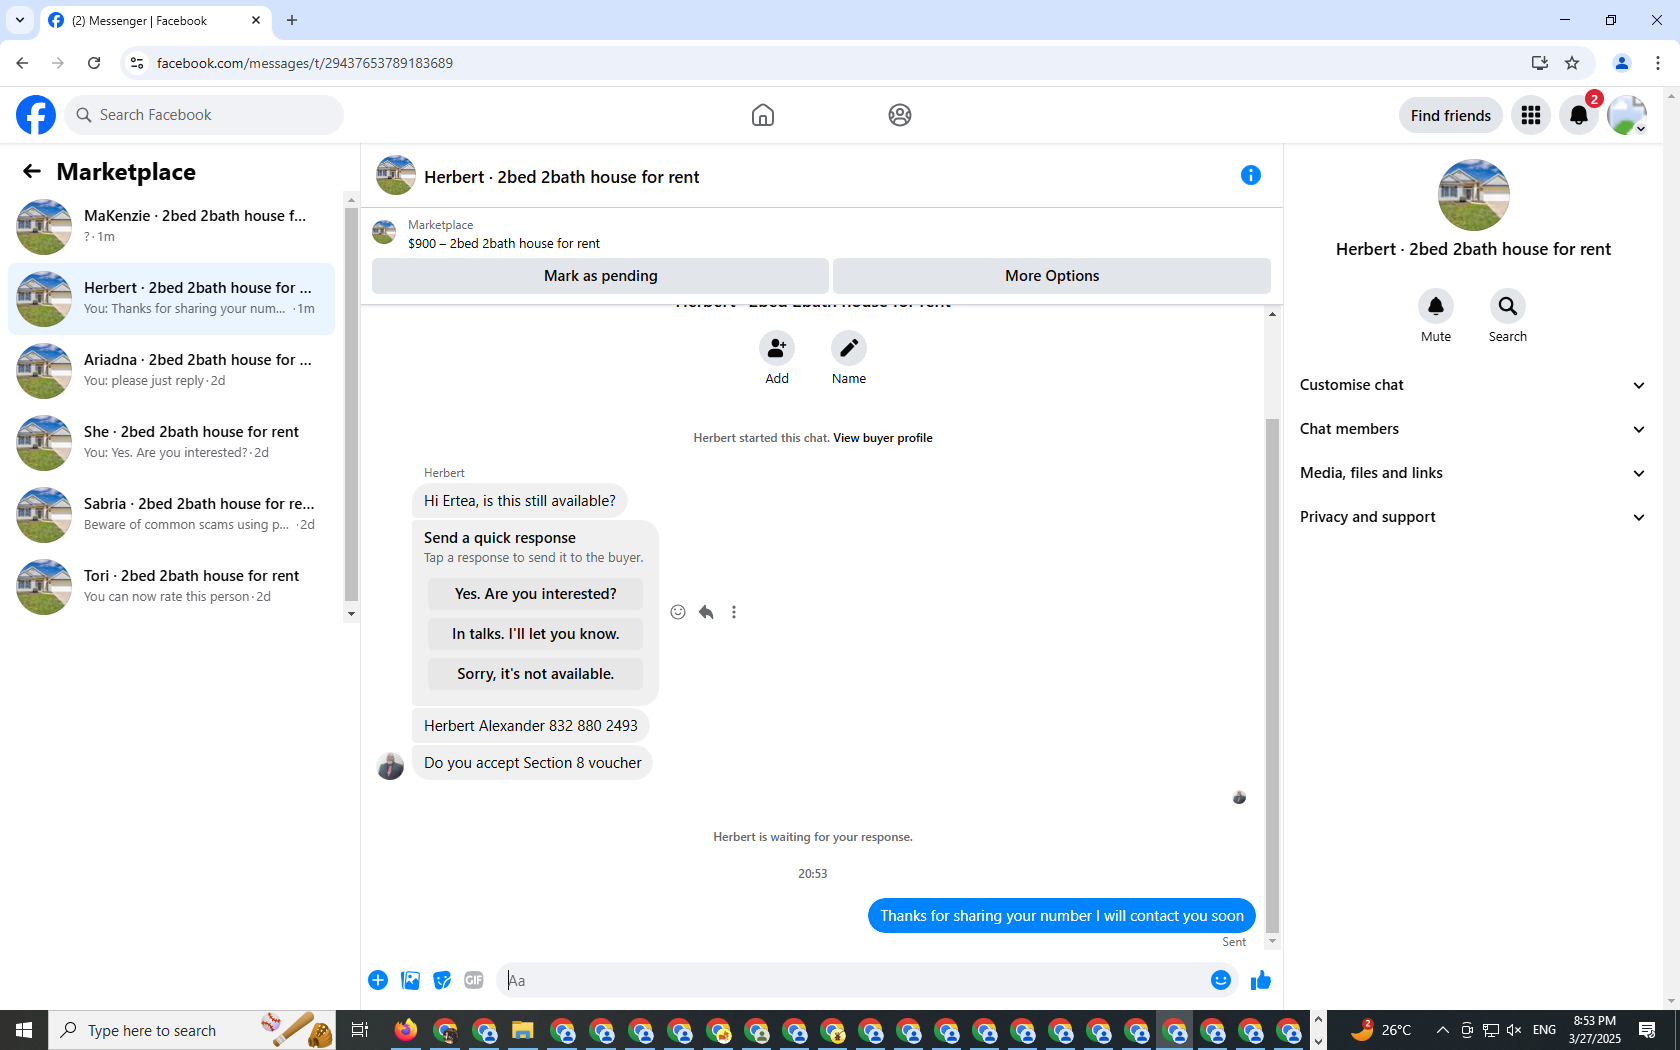Open the taskbar clock and date
Screen dimensions: 1680x1050
tap(1594, 1030)
